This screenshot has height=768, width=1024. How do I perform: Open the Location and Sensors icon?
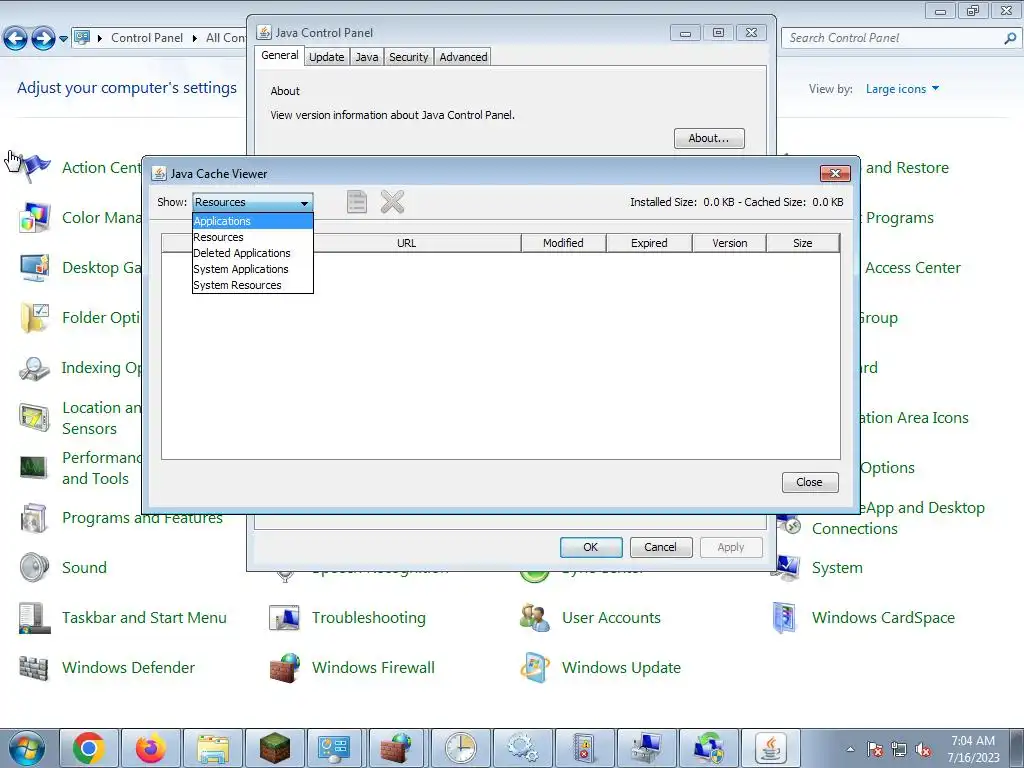[34, 418]
